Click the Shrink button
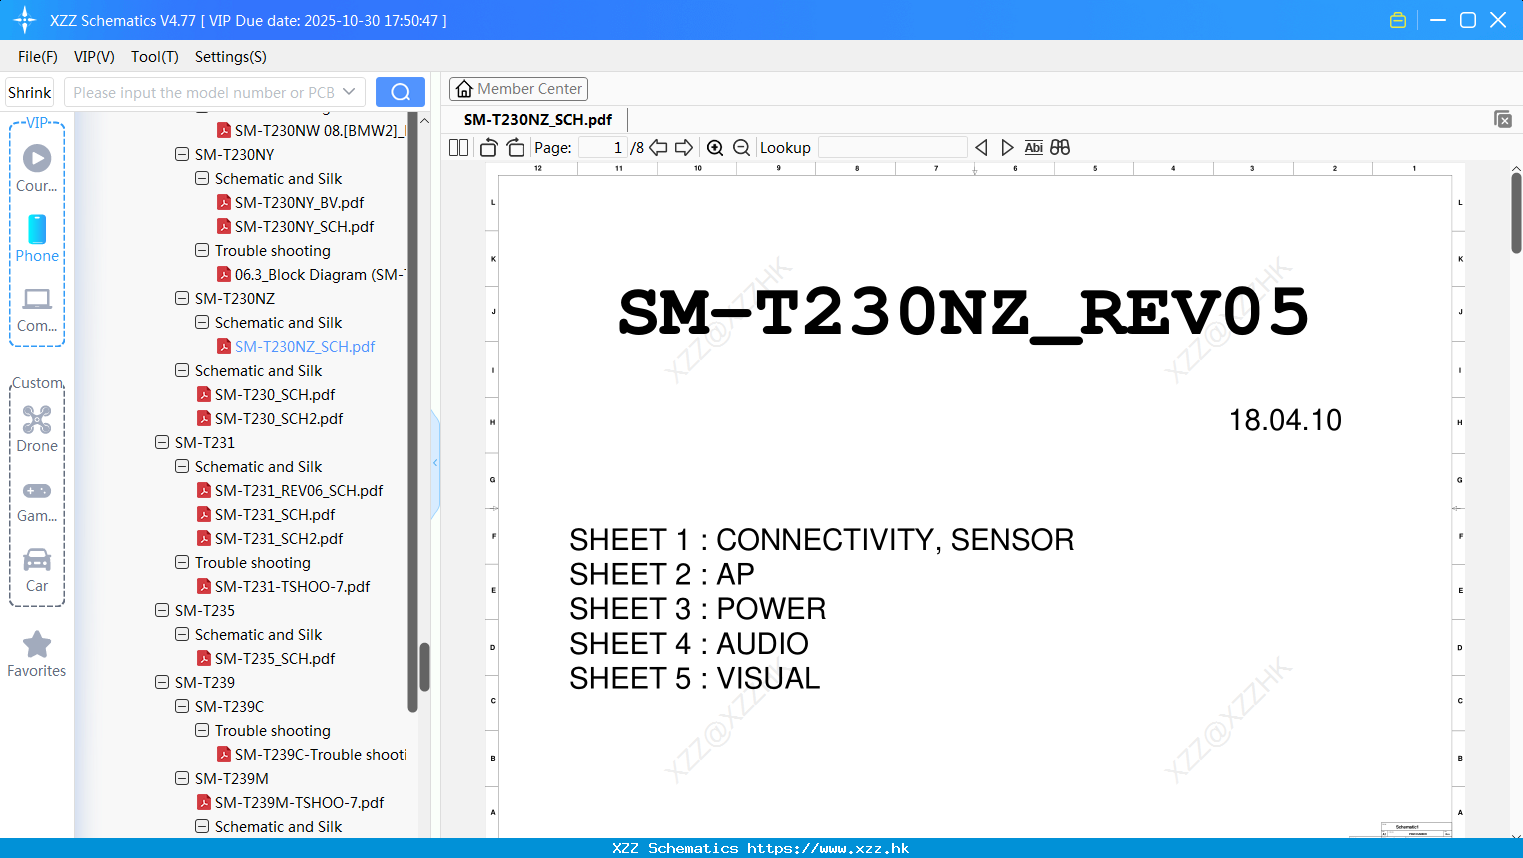This screenshot has height=858, width=1523. (x=30, y=92)
